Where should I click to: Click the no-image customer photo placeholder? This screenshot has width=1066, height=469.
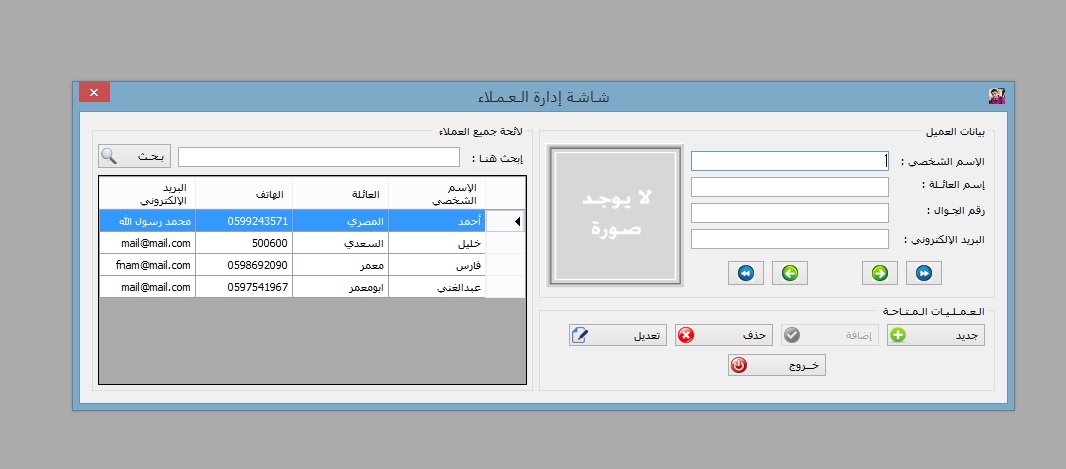click(615, 217)
